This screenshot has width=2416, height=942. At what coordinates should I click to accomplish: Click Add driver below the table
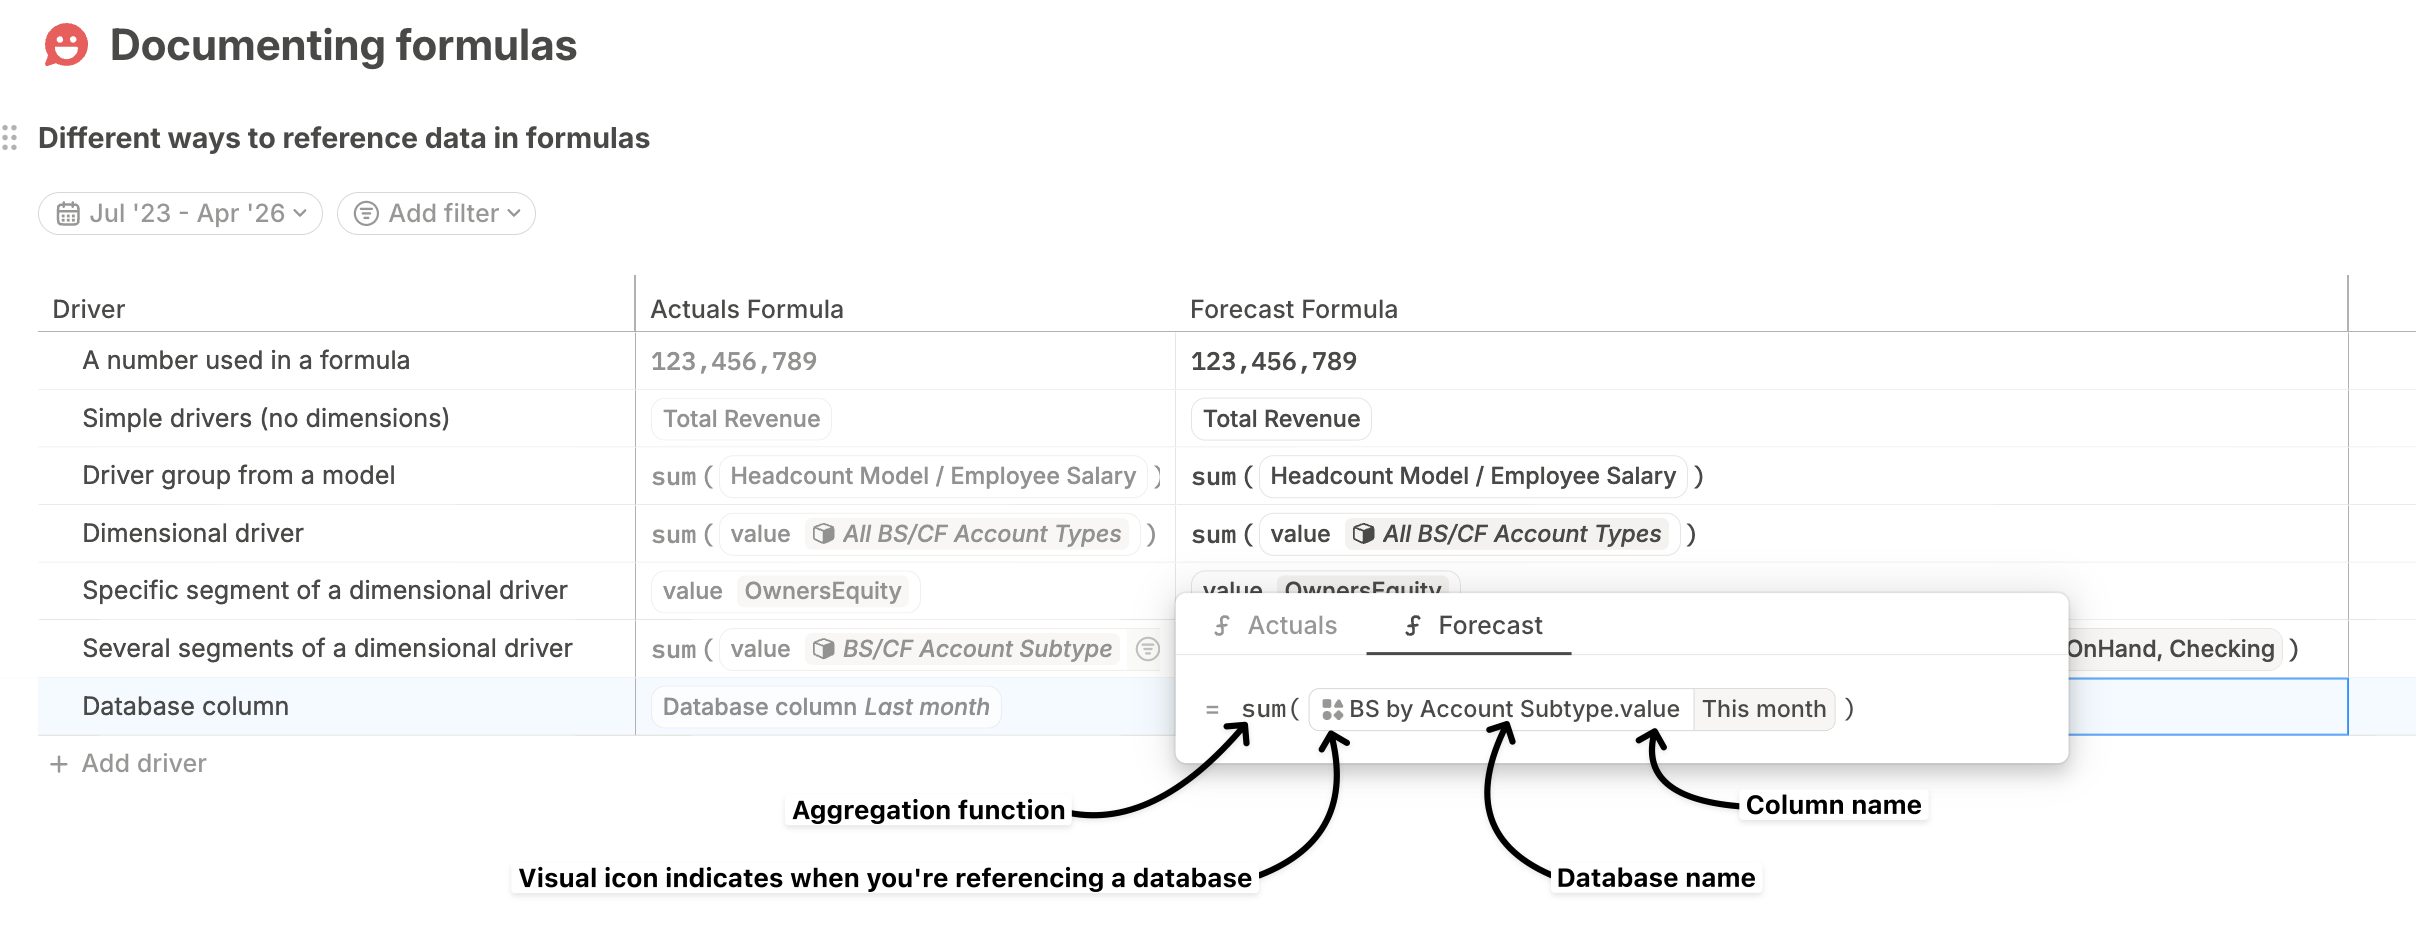[x=143, y=763]
